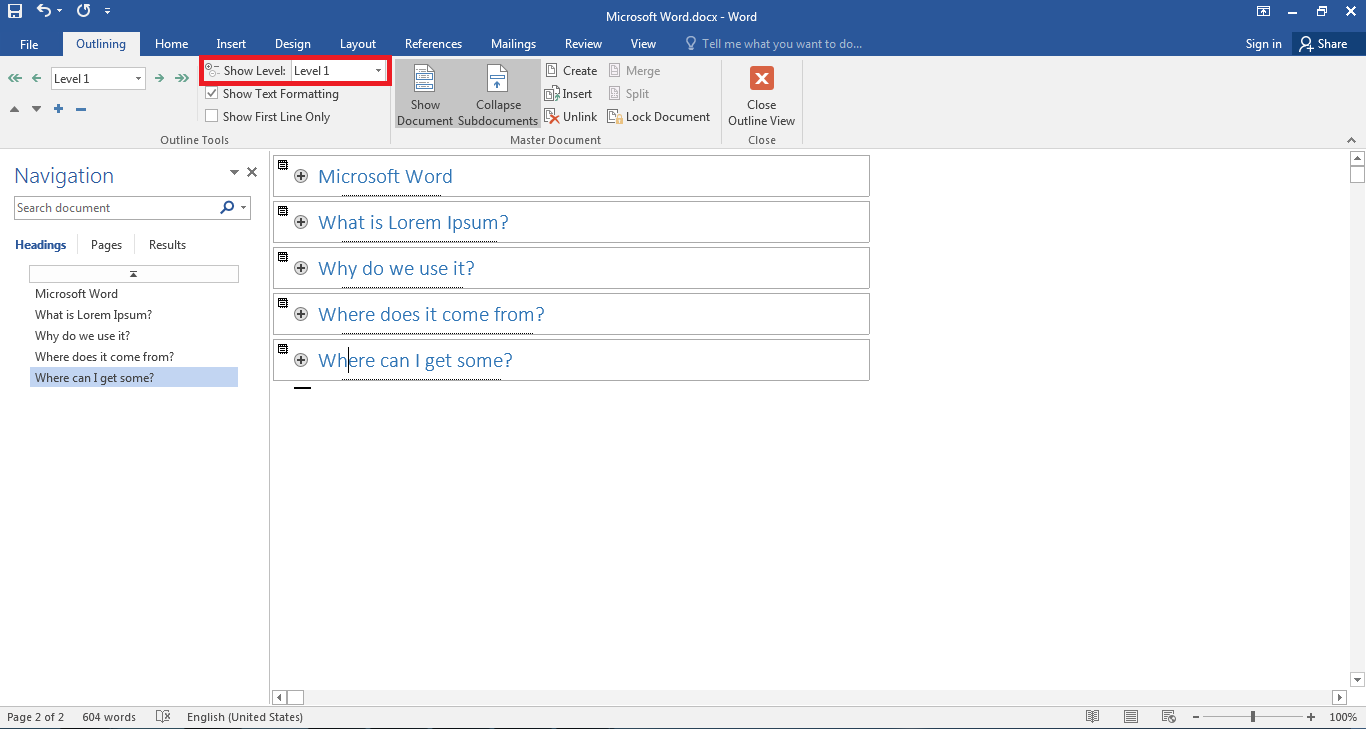Viewport: 1366px width, 729px height.
Task: Click the Promote to Heading 1 double-arrow icon
Action: (x=14, y=78)
